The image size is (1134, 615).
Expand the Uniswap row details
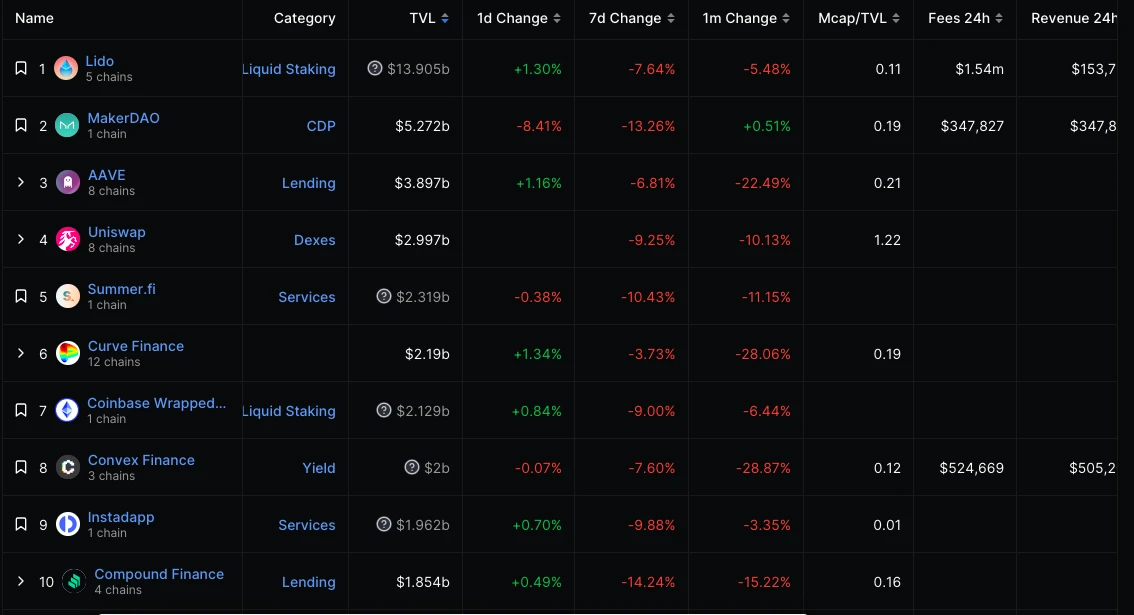pyautogui.click(x=20, y=239)
